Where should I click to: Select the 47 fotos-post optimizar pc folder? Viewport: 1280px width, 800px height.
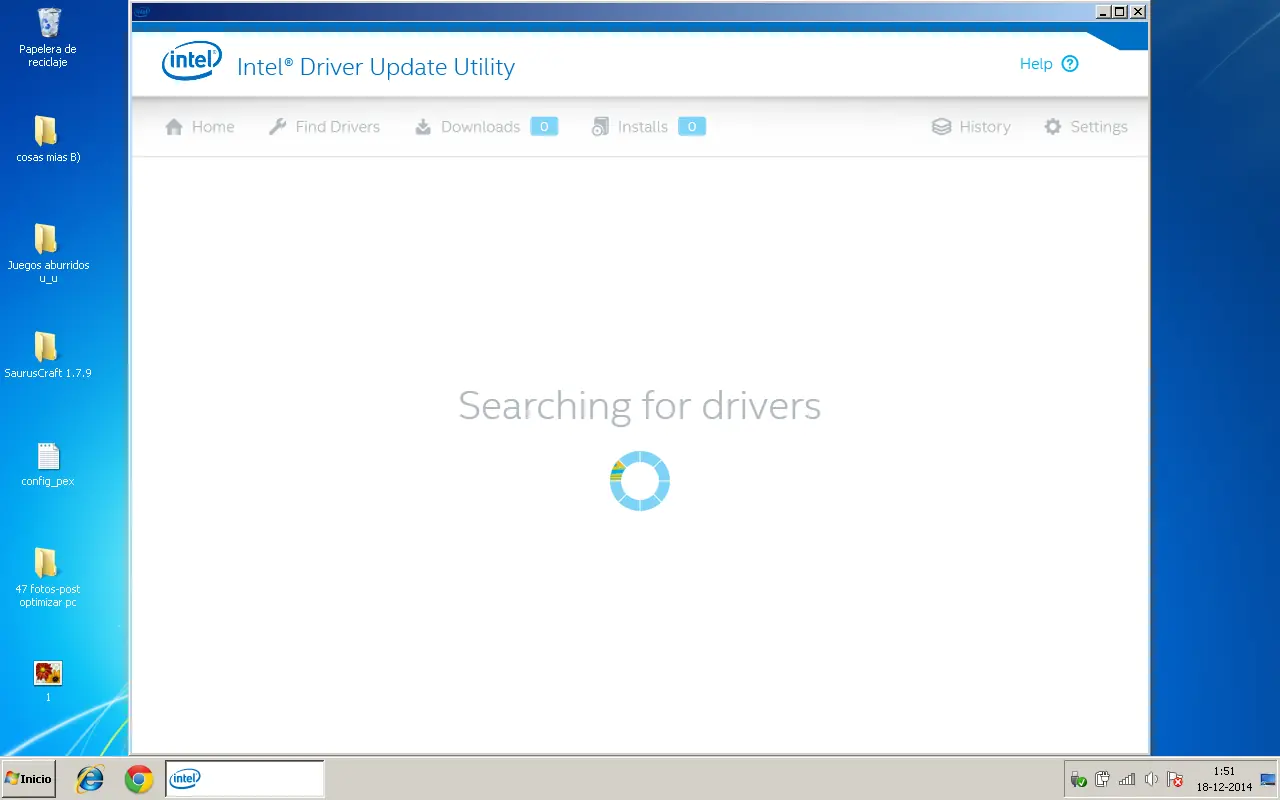point(48,577)
